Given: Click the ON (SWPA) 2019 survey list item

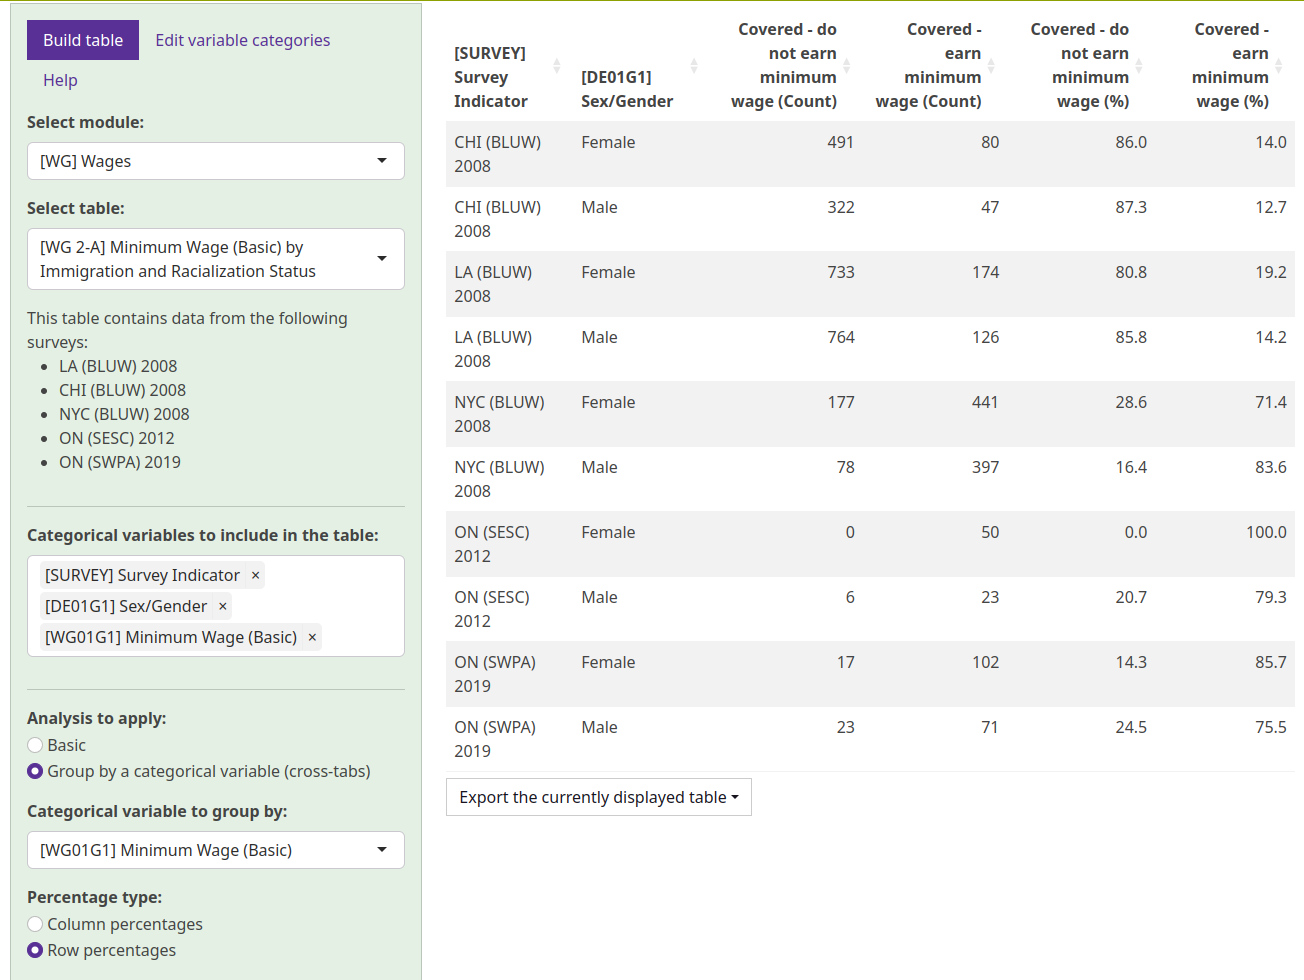Looking at the screenshot, I should [x=120, y=462].
